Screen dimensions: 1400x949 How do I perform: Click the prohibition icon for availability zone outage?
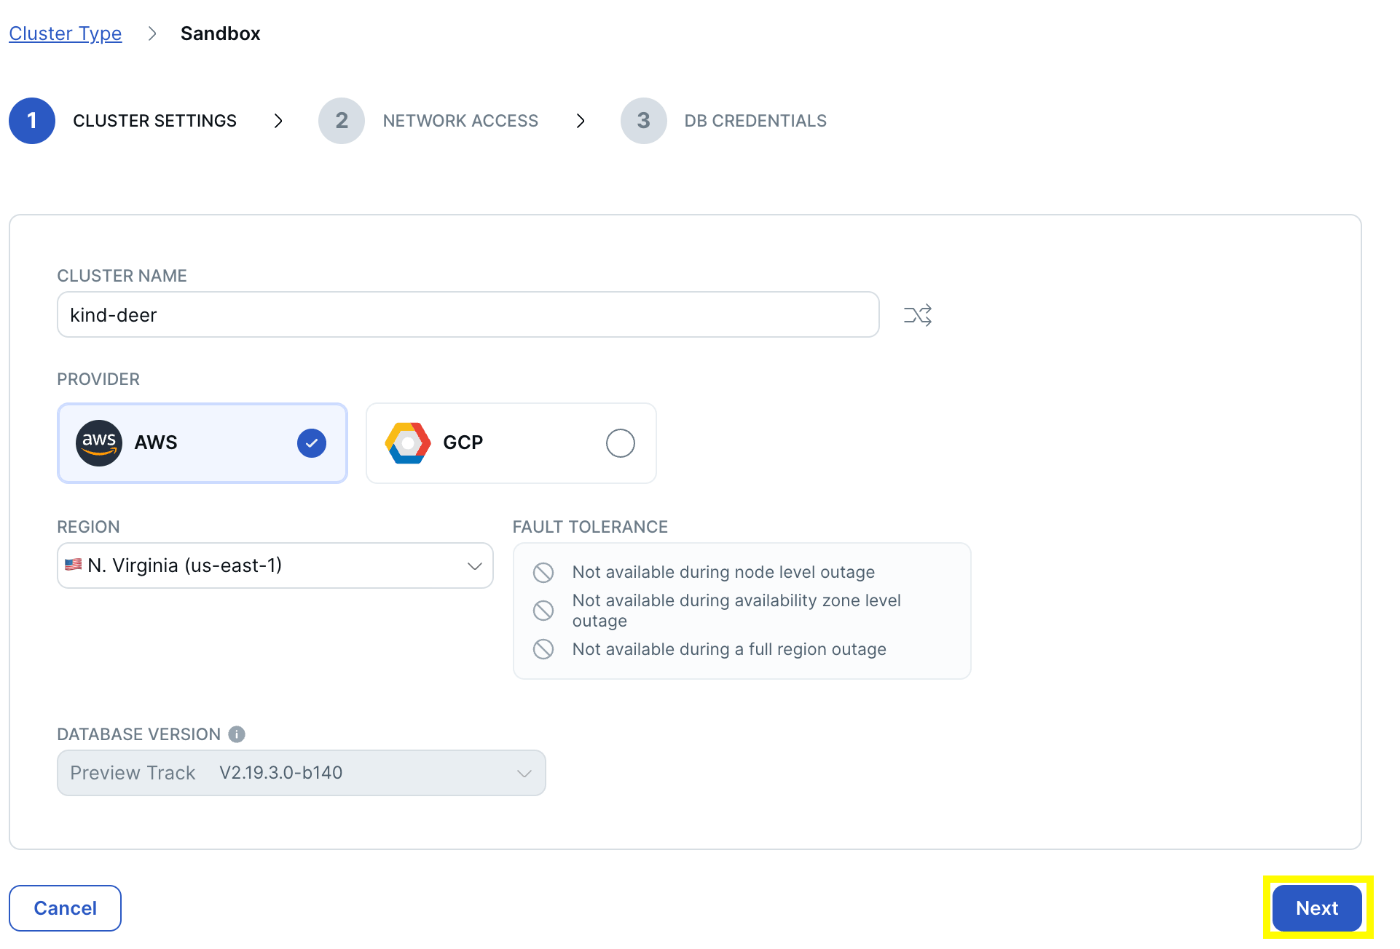[543, 610]
